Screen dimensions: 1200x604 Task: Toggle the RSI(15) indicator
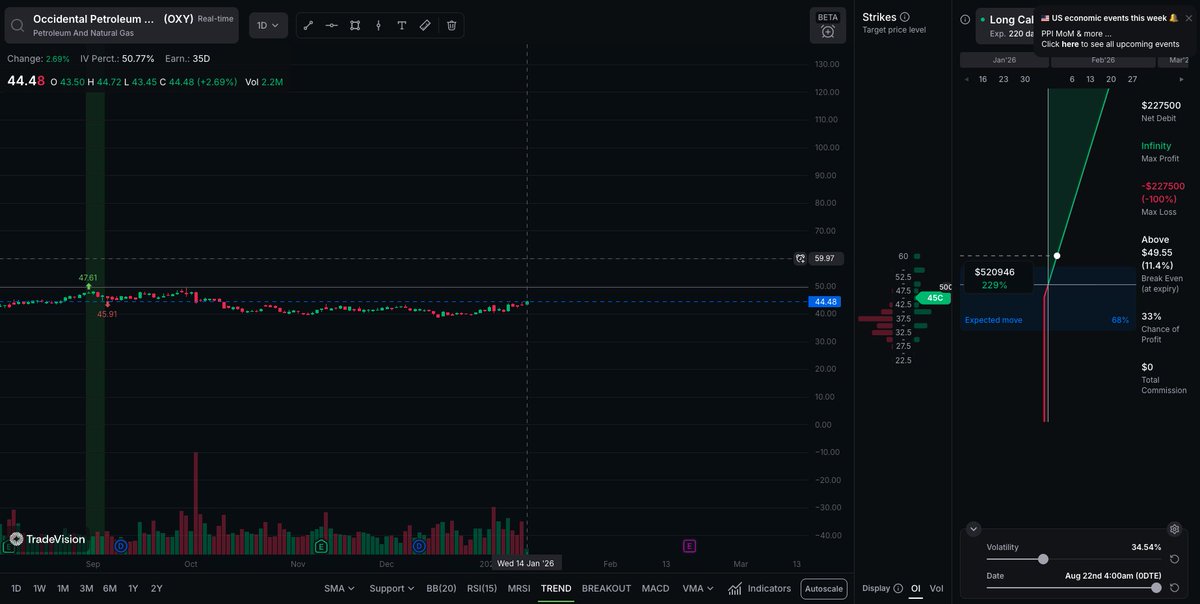pyautogui.click(x=482, y=588)
